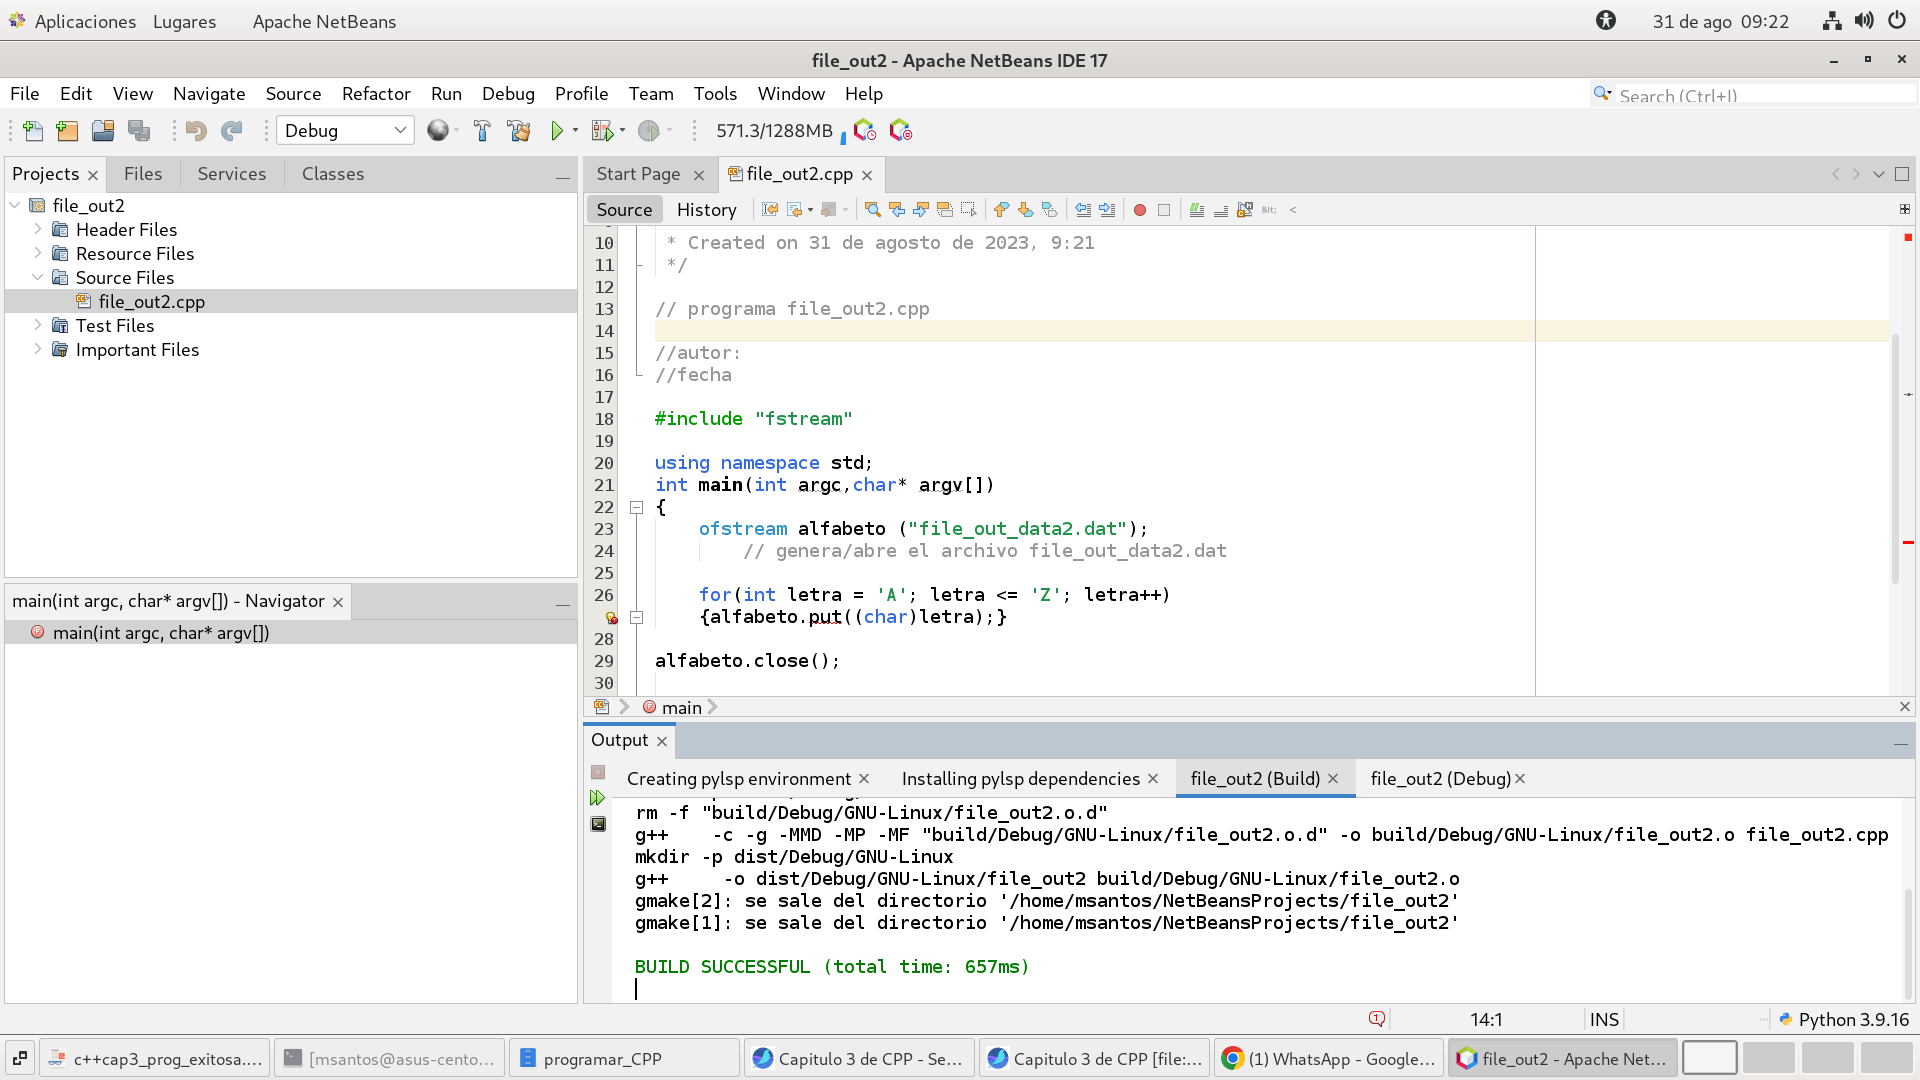1920x1080 pixels.
Task: Click the 571.3/1288MB memory indicator
Action: tap(774, 131)
